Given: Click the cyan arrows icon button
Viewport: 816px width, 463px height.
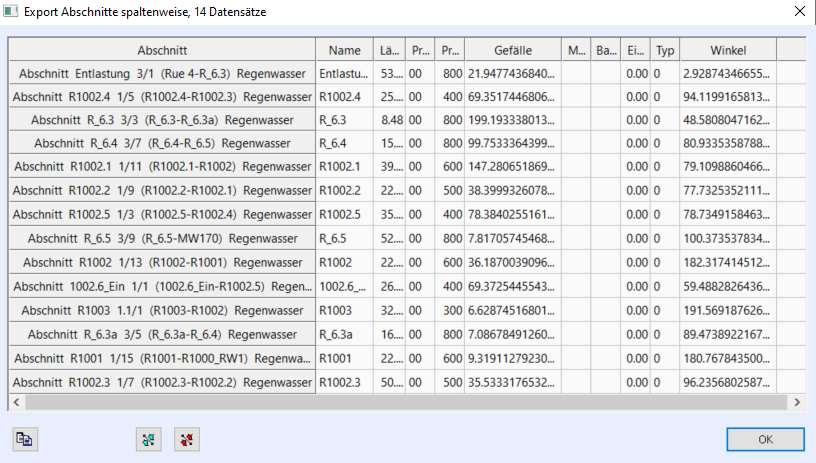Looking at the screenshot, I should click(148, 439).
